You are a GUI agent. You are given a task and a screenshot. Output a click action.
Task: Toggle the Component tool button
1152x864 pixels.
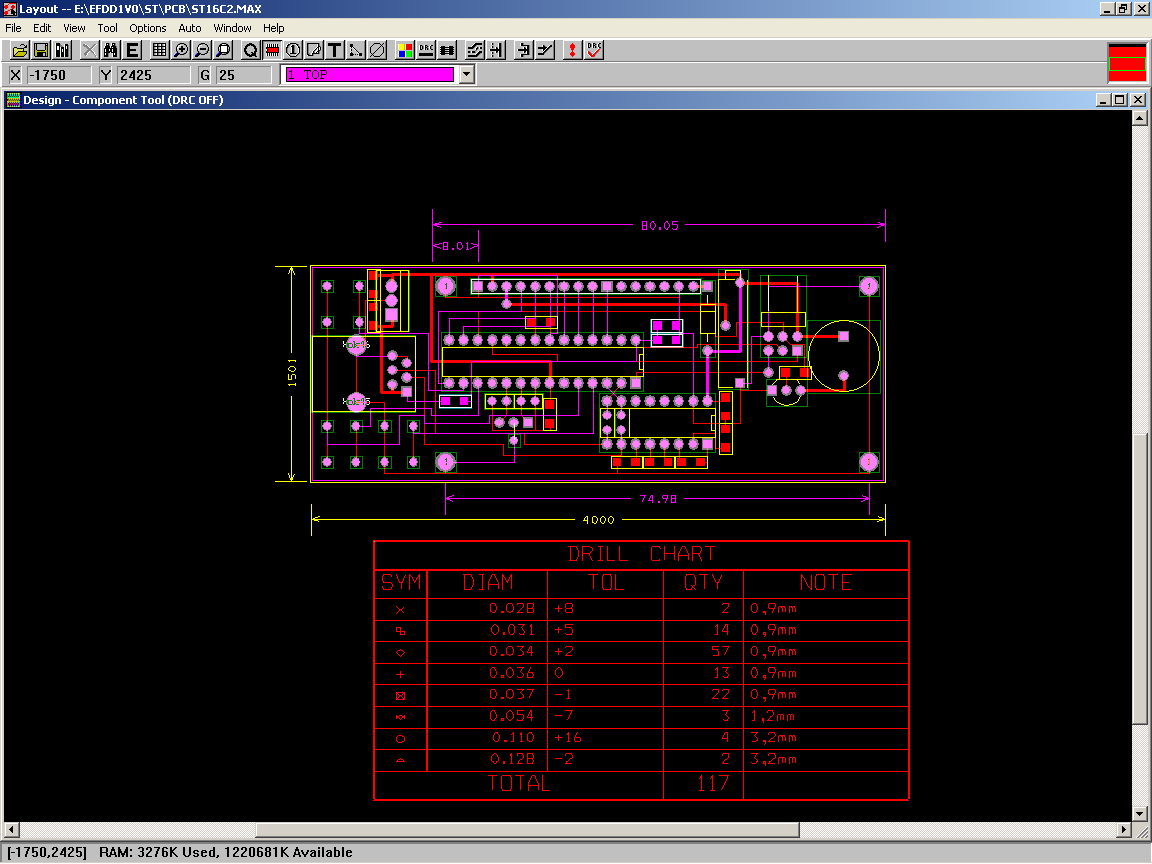pos(271,50)
